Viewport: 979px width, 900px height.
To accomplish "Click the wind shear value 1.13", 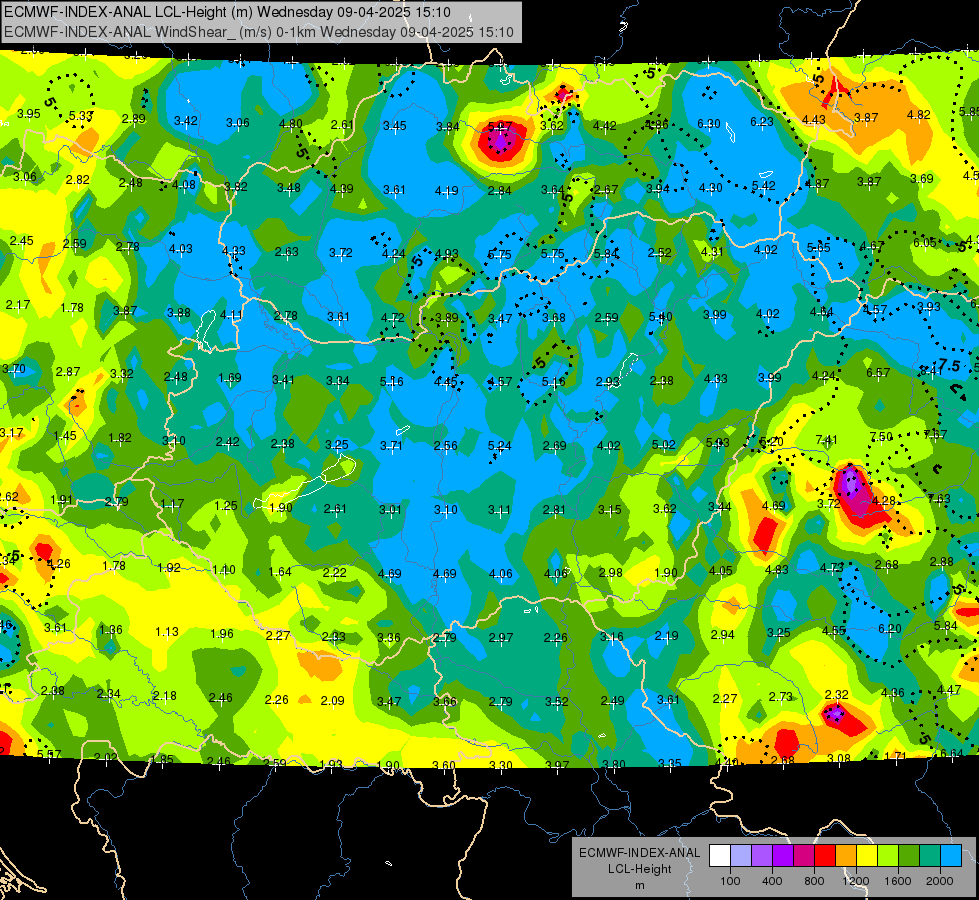I will [x=167, y=631].
